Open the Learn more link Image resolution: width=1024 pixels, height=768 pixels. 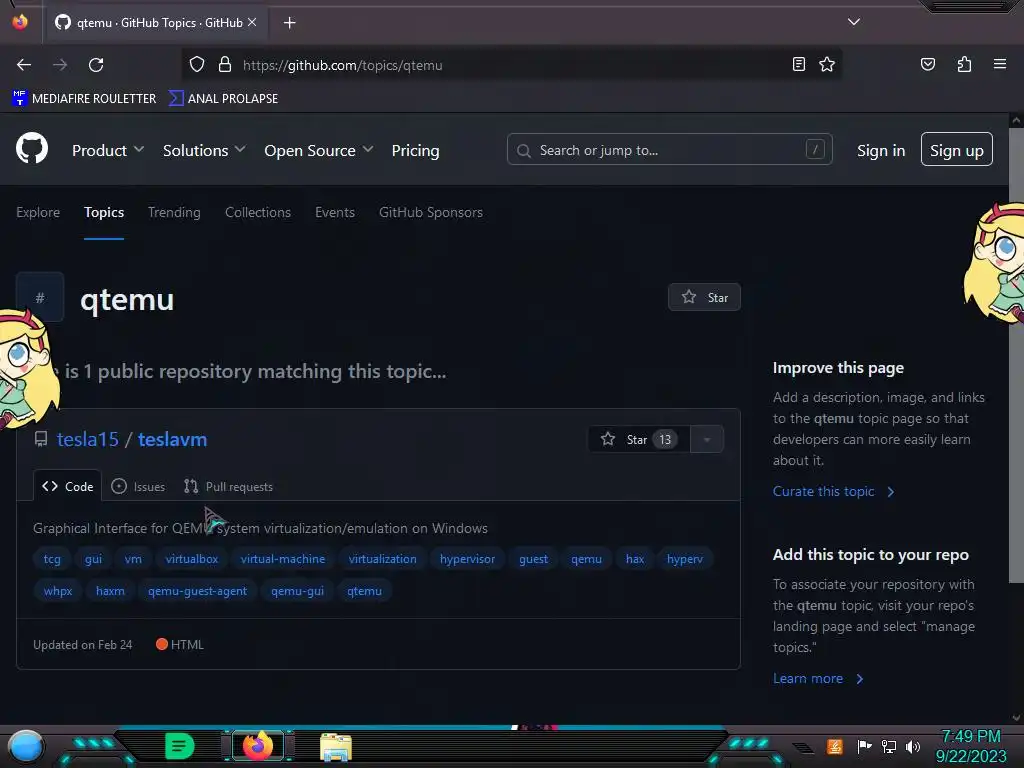click(818, 679)
